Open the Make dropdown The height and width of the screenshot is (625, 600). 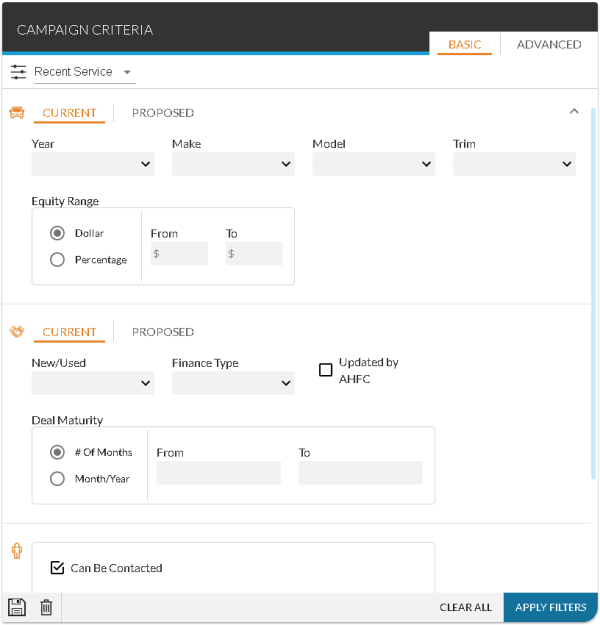(232, 164)
